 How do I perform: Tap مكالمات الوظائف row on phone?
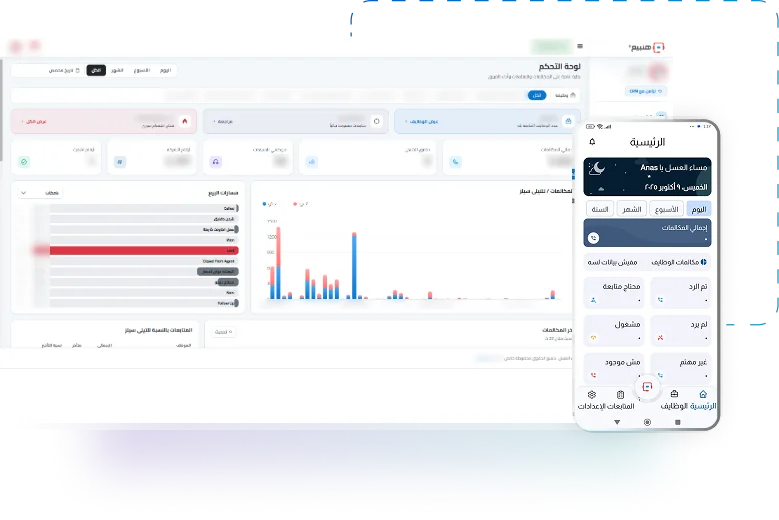(x=647, y=262)
